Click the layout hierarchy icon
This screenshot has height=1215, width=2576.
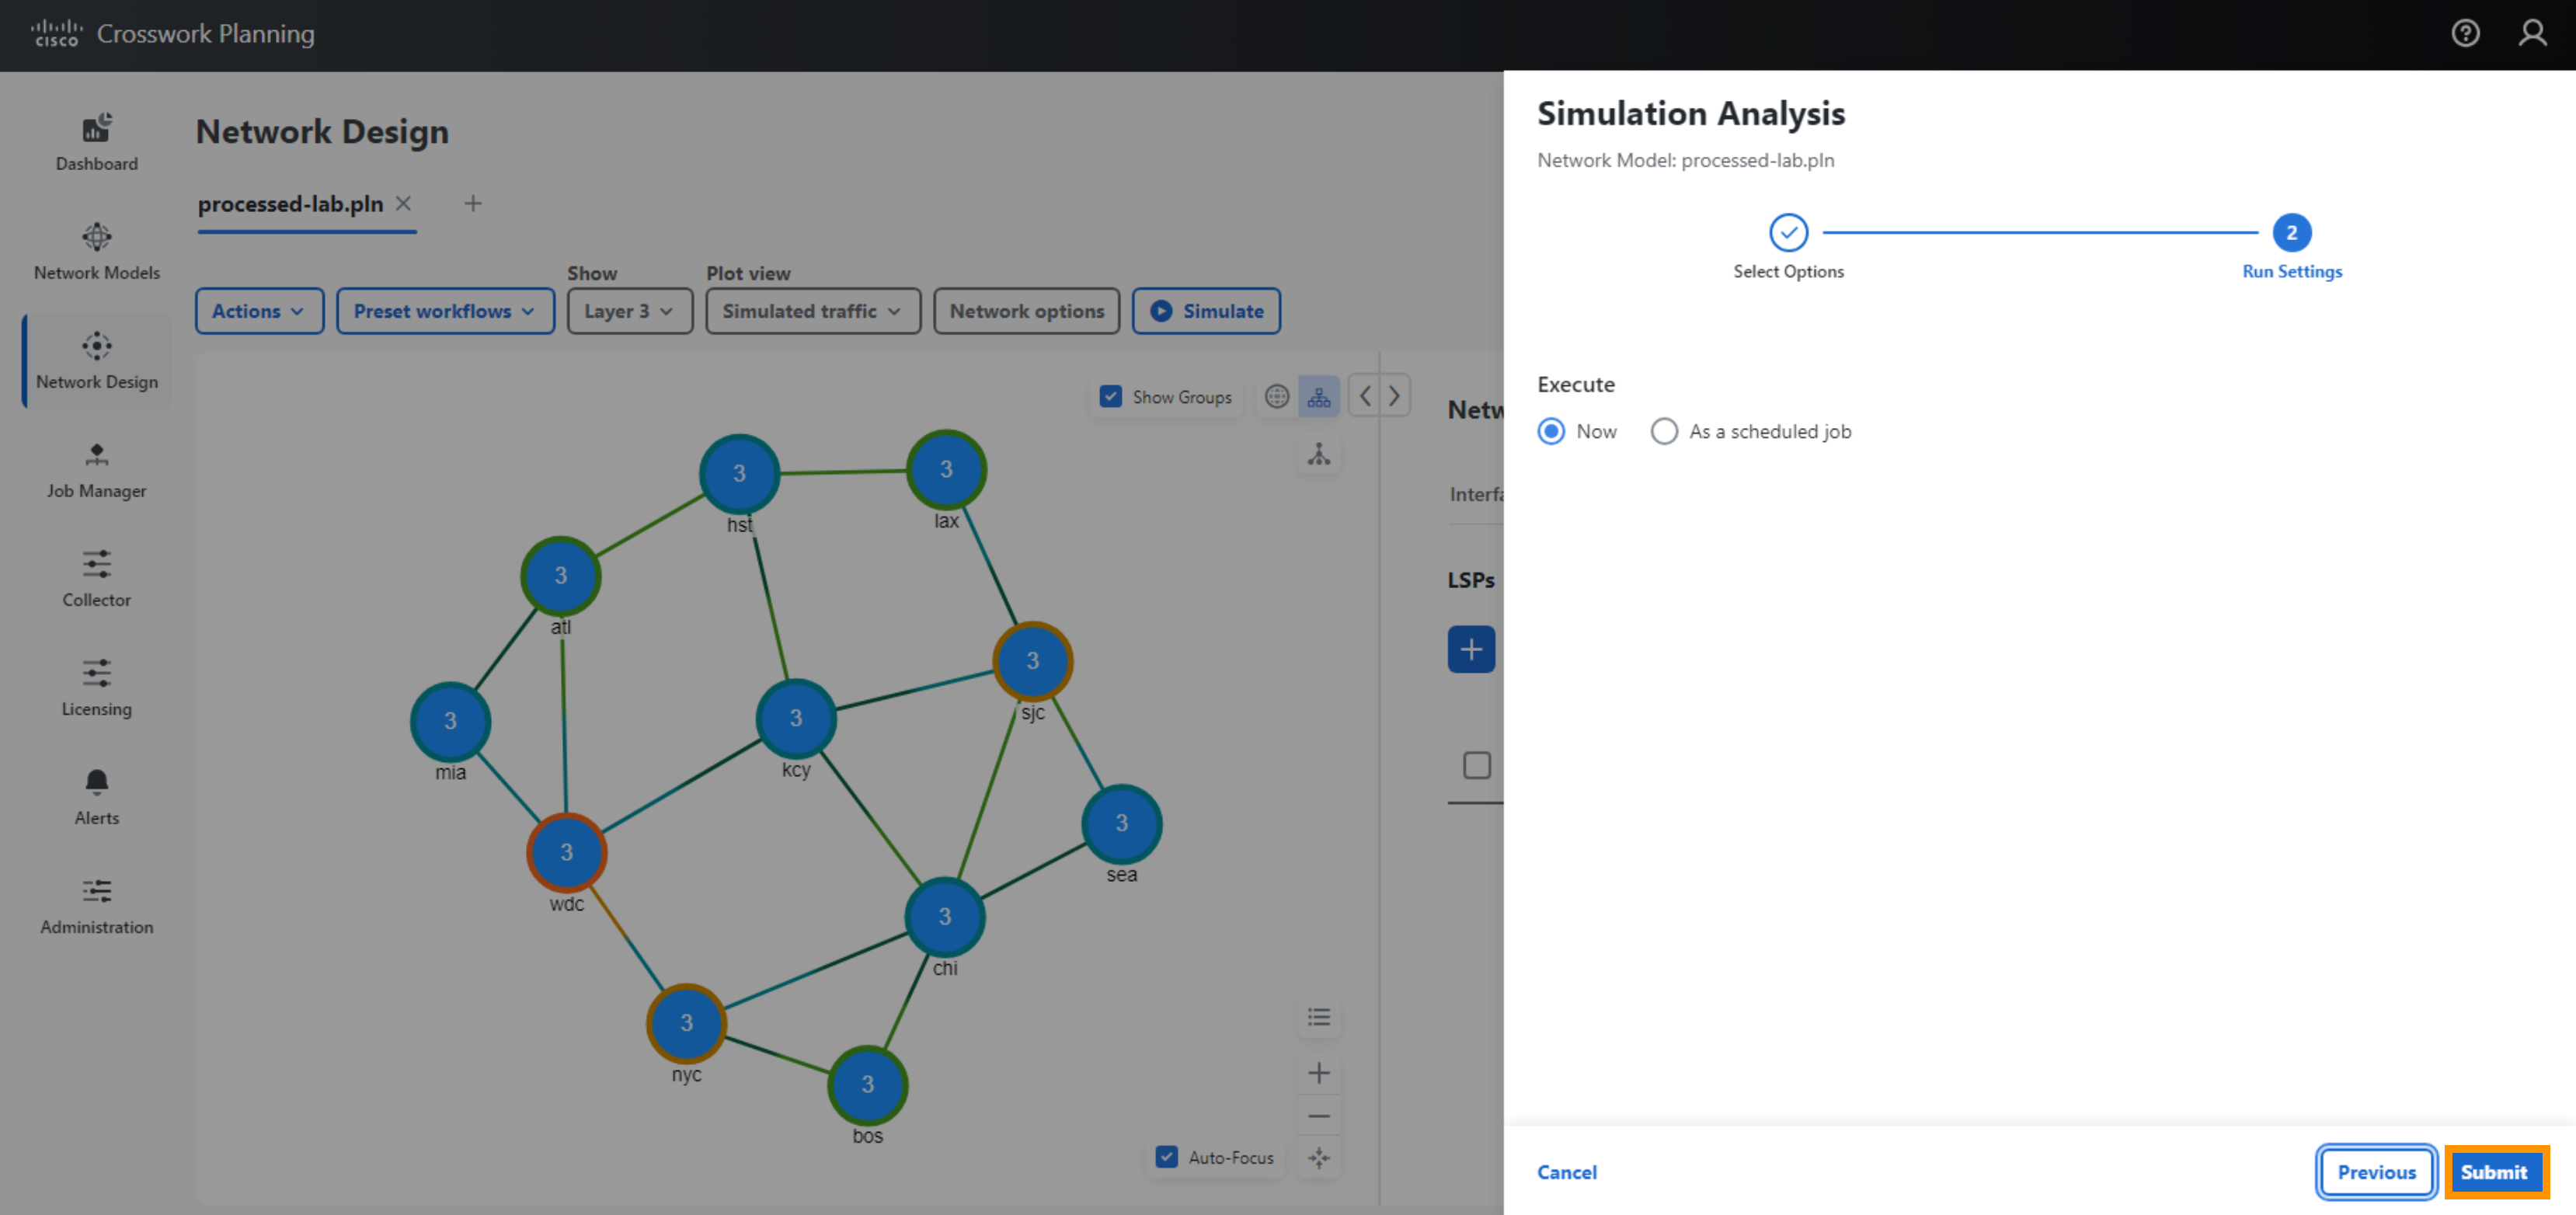click(1319, 455)
